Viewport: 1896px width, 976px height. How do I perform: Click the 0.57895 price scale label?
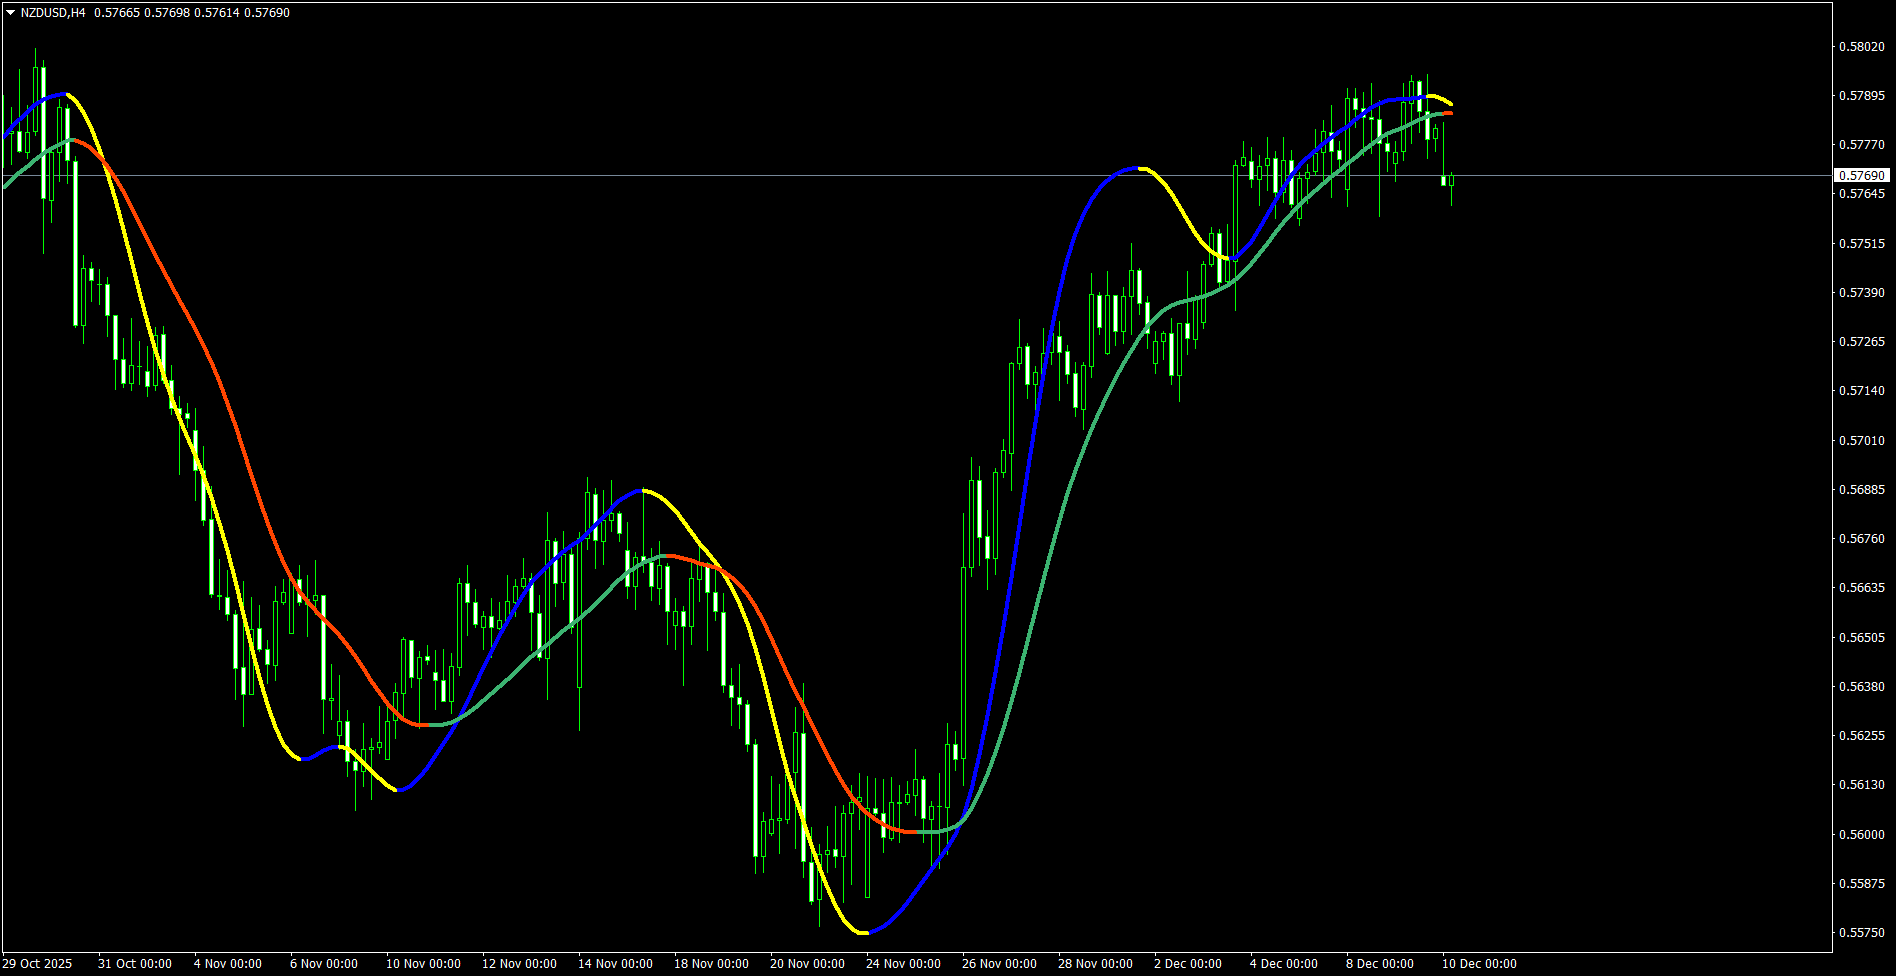(1862, 96)
